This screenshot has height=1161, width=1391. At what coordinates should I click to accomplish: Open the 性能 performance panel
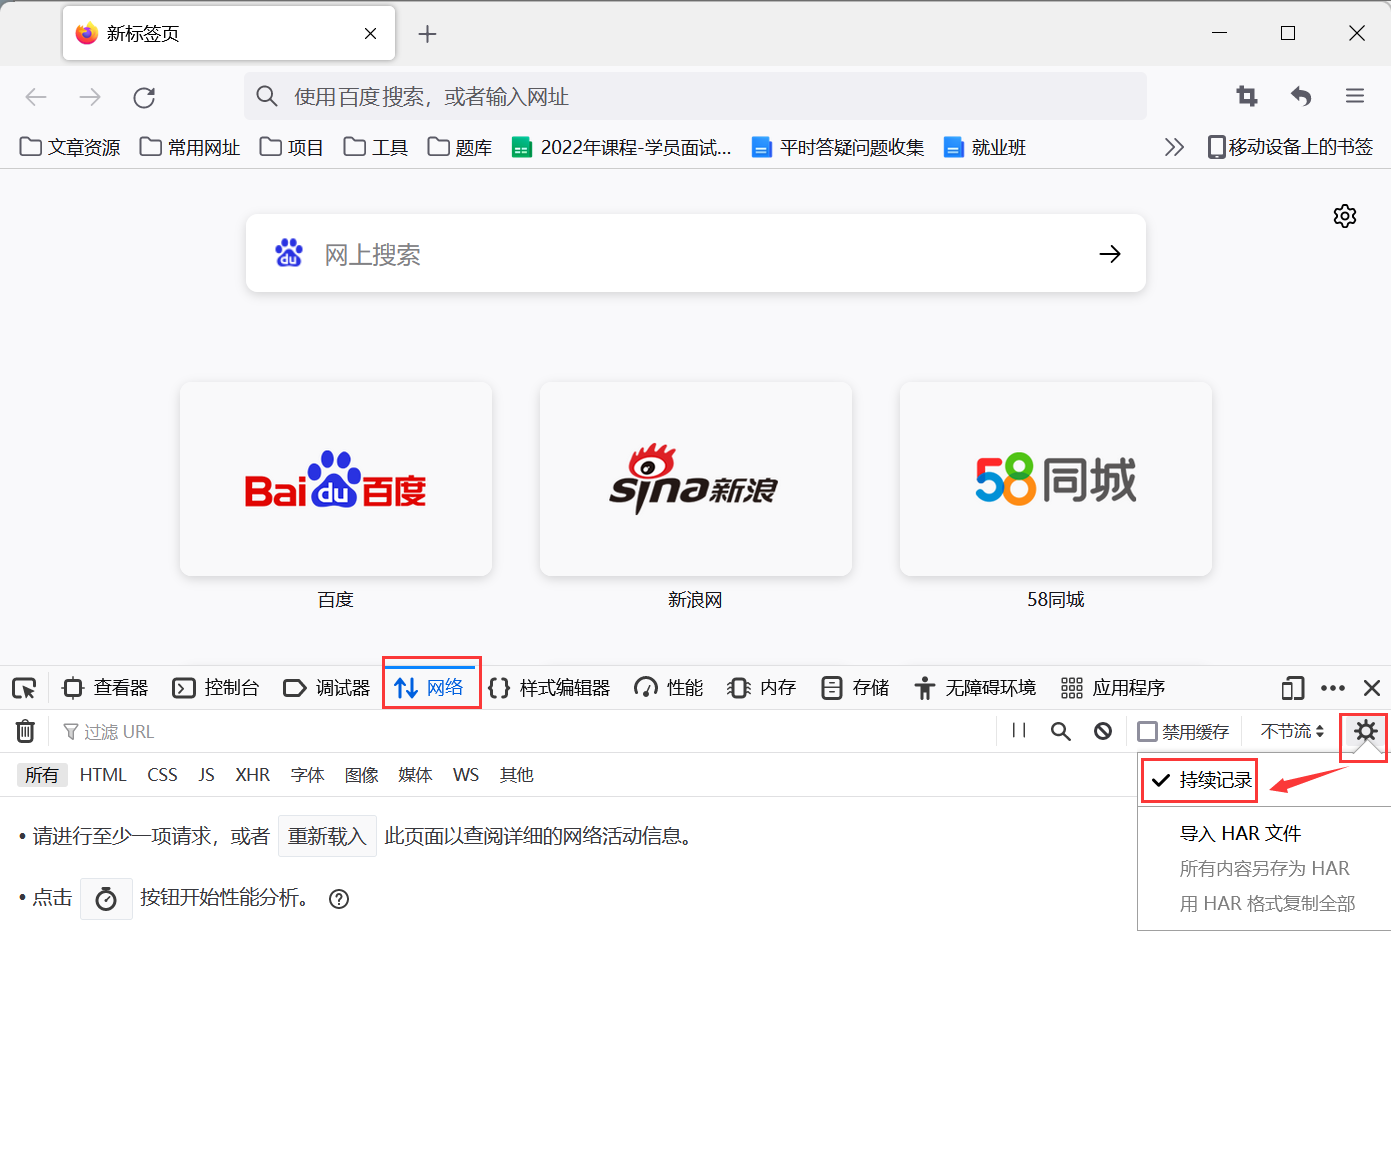668,687
